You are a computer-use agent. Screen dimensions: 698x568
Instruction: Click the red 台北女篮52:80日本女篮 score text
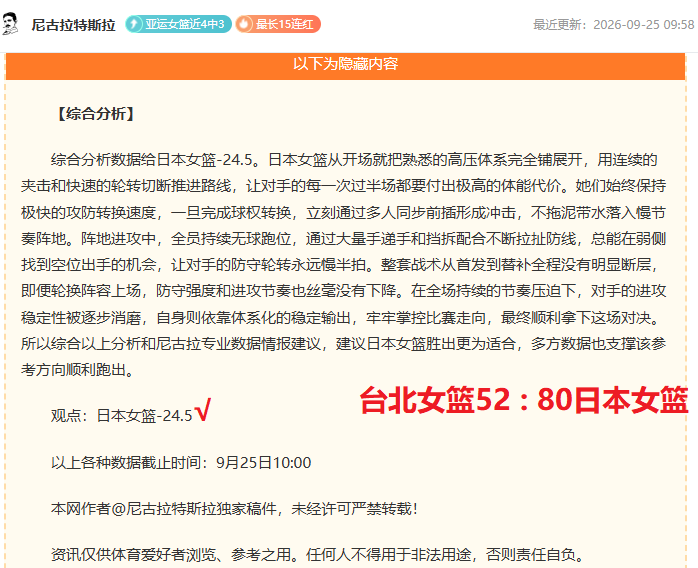tap(524, 400)
